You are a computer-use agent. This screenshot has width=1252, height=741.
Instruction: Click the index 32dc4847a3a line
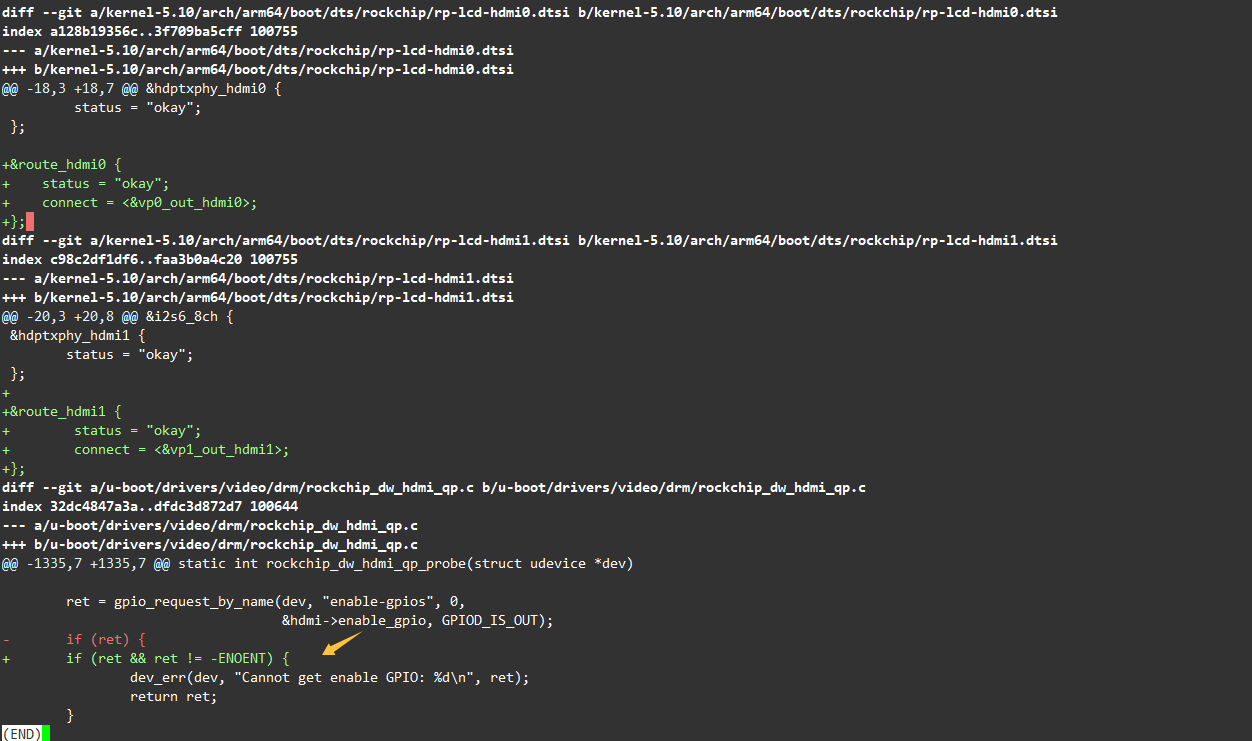coord(149,506)
